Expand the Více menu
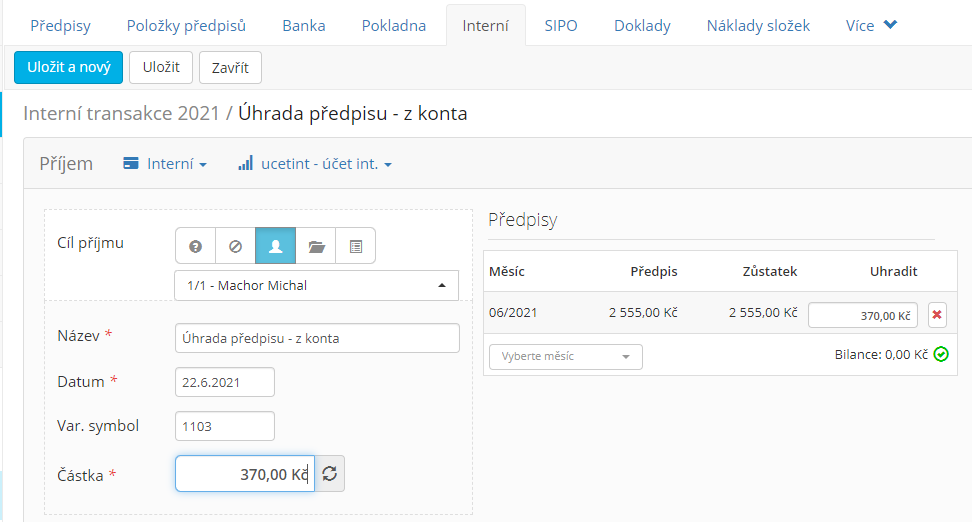 [x=871, y=25]
